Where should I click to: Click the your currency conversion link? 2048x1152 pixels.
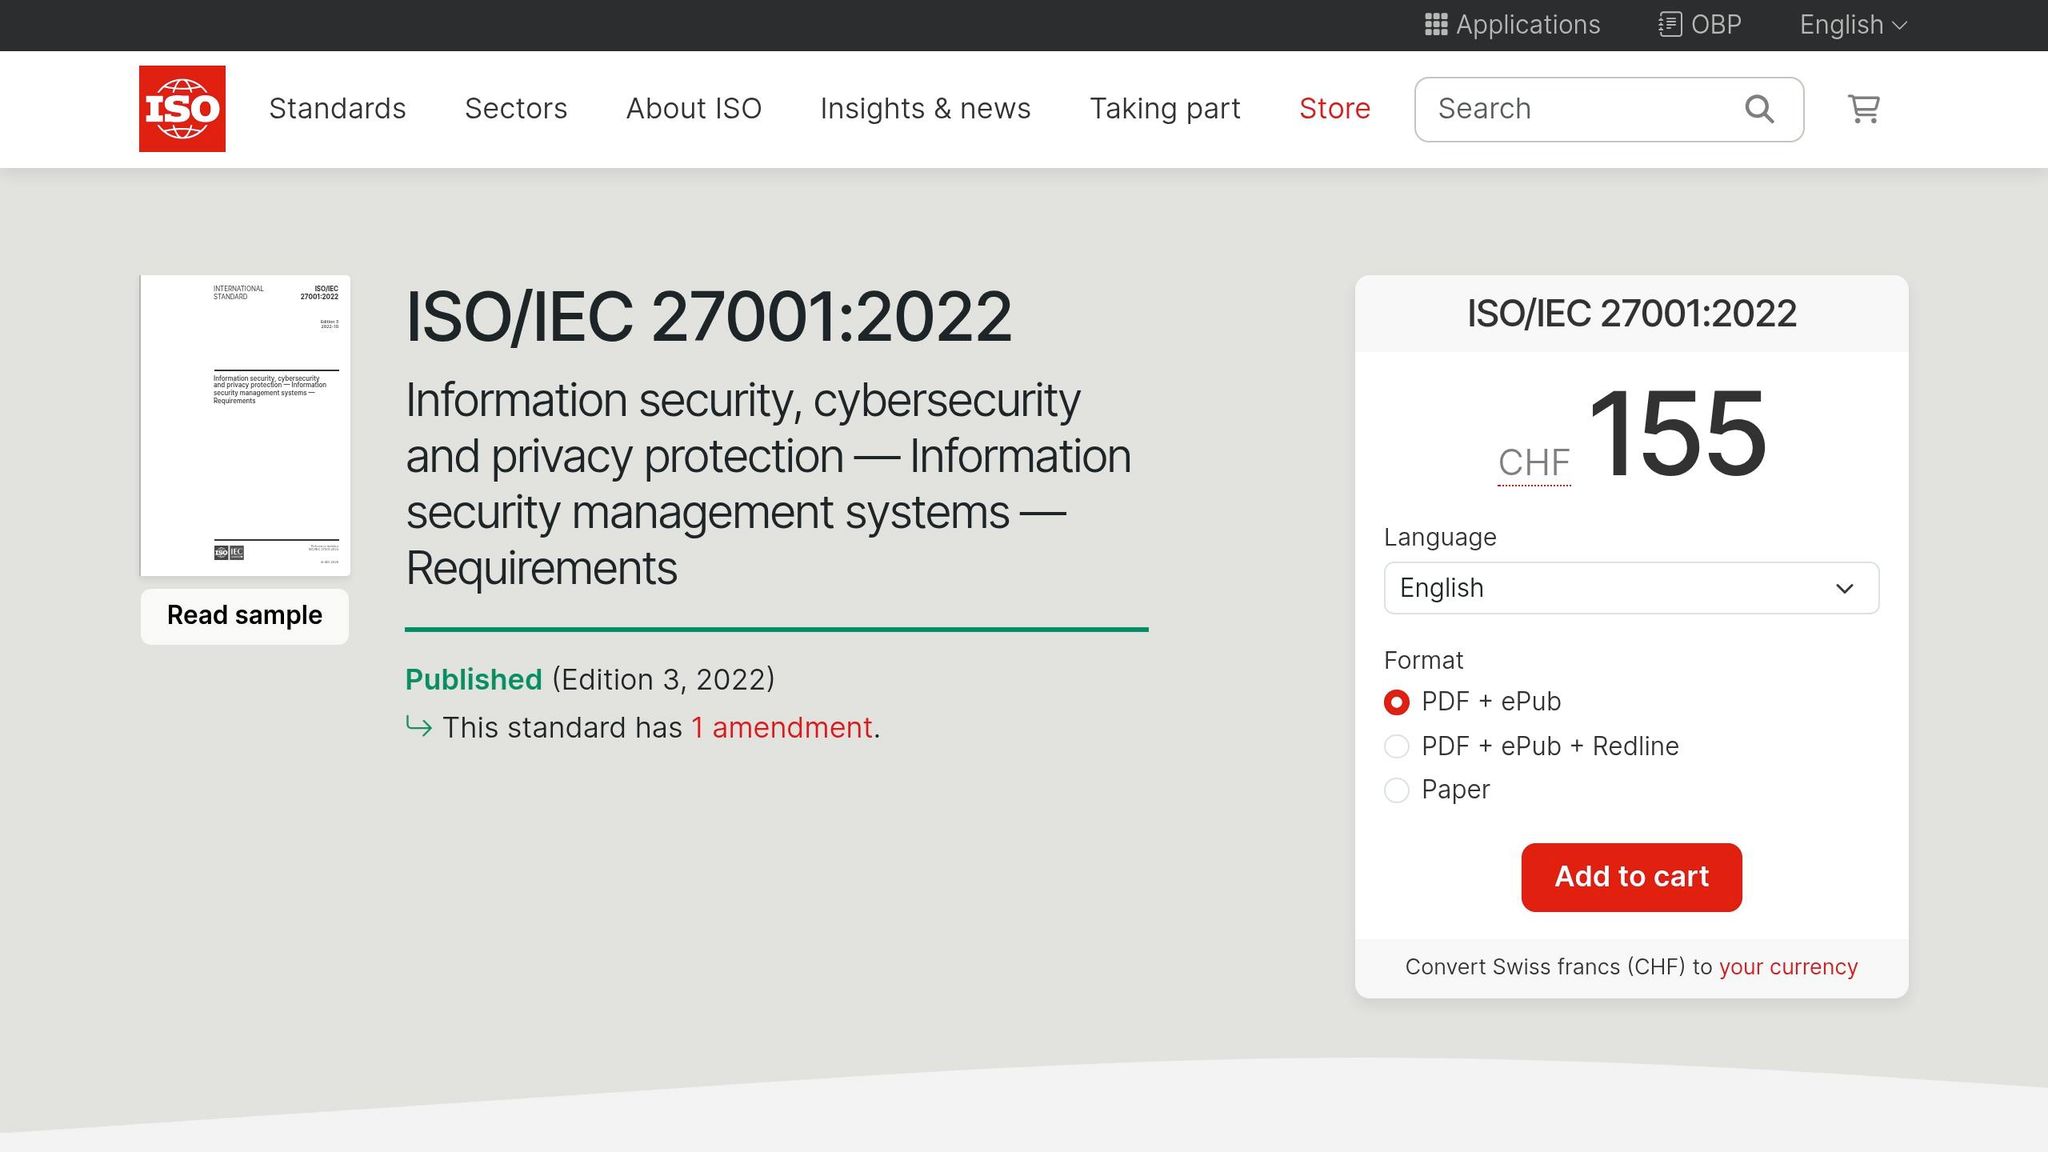[x=1788, y=966]
